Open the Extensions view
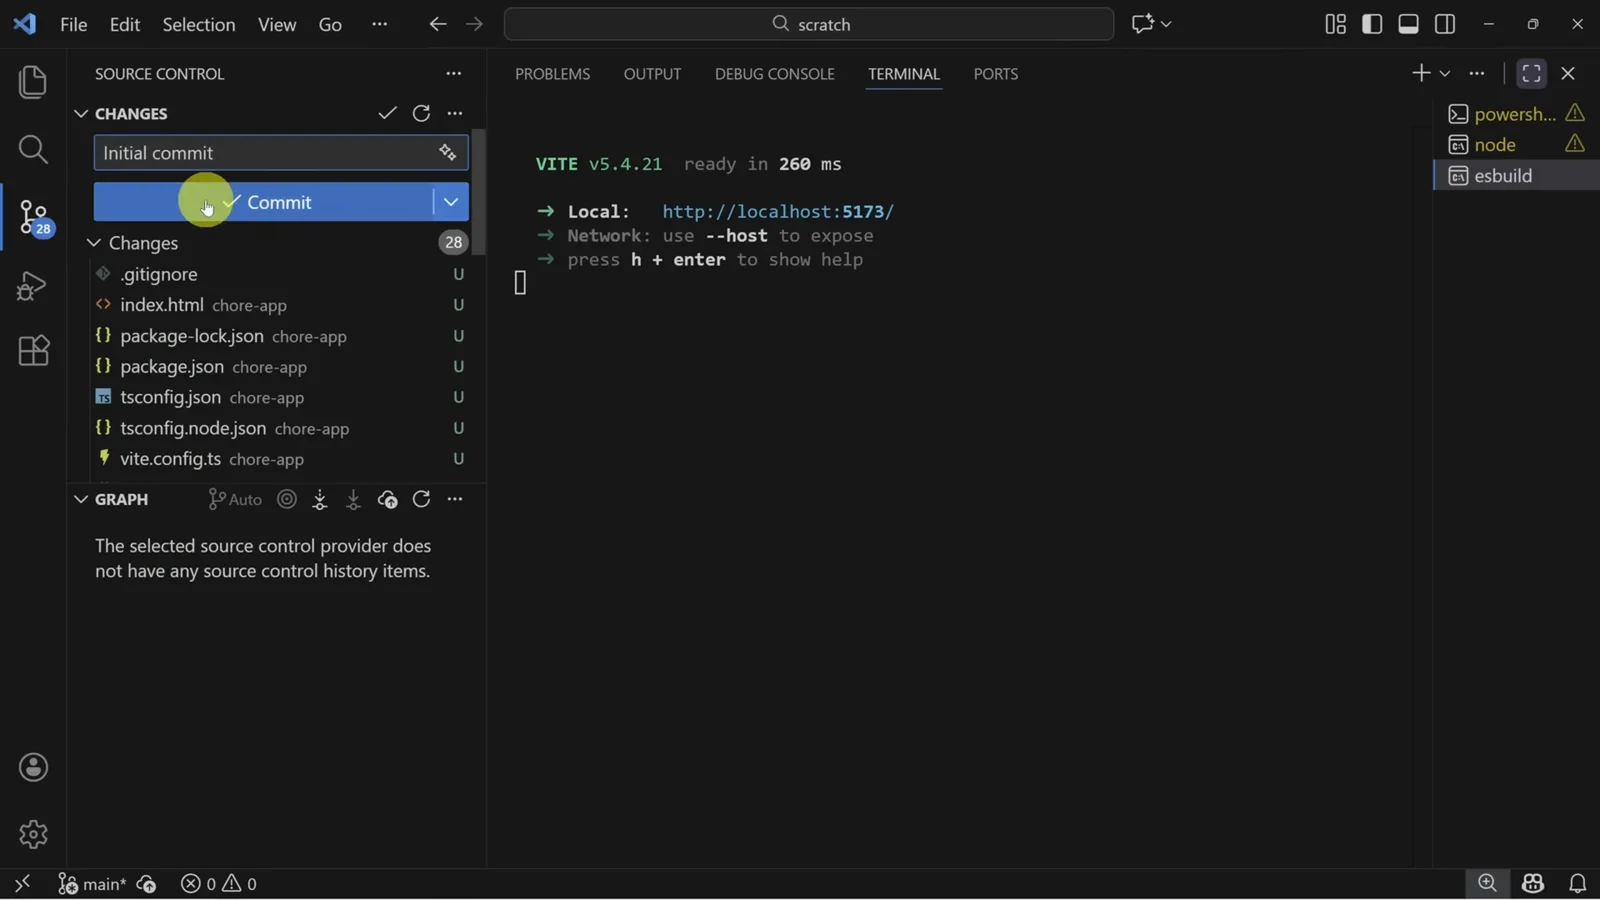 33,351
